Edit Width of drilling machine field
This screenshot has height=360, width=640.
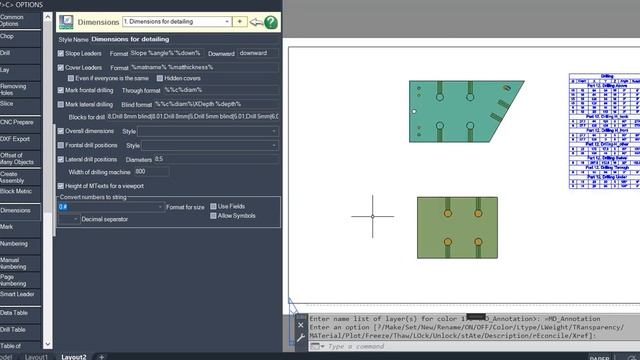[x=151, y=172]
